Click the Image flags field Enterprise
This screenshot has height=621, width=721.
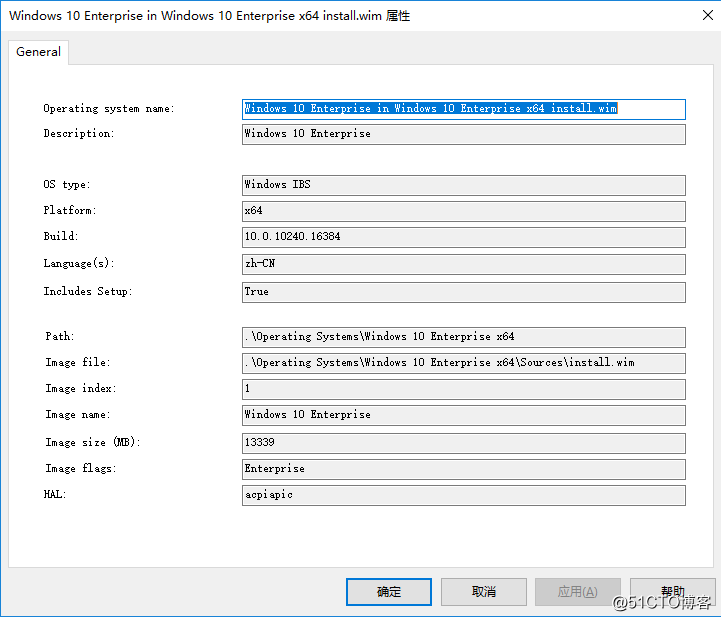[464, 469]
